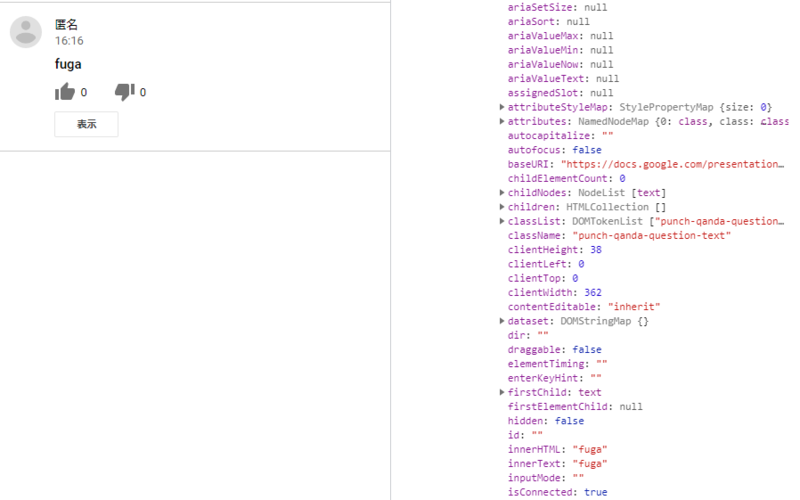Click the thumbs down icon
The image size is (800, 500).
coord(124,92)
